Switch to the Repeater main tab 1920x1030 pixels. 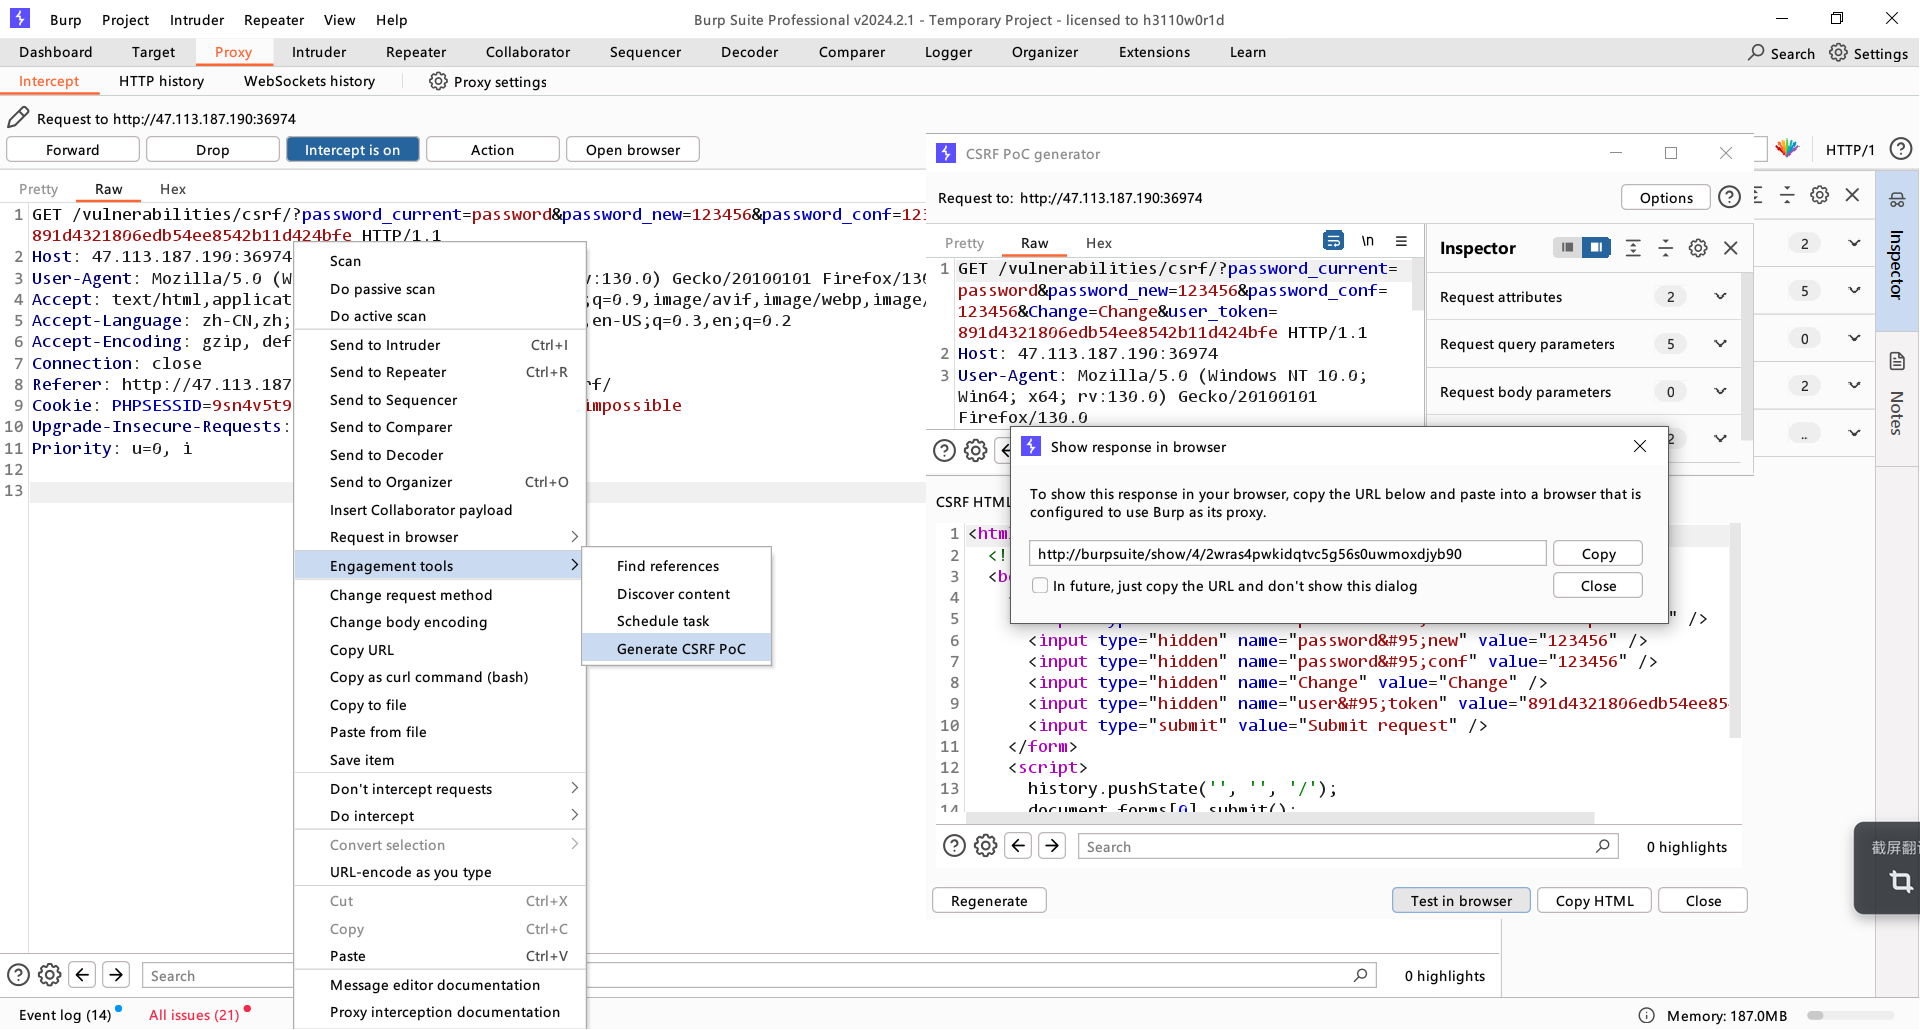[416, 52]
